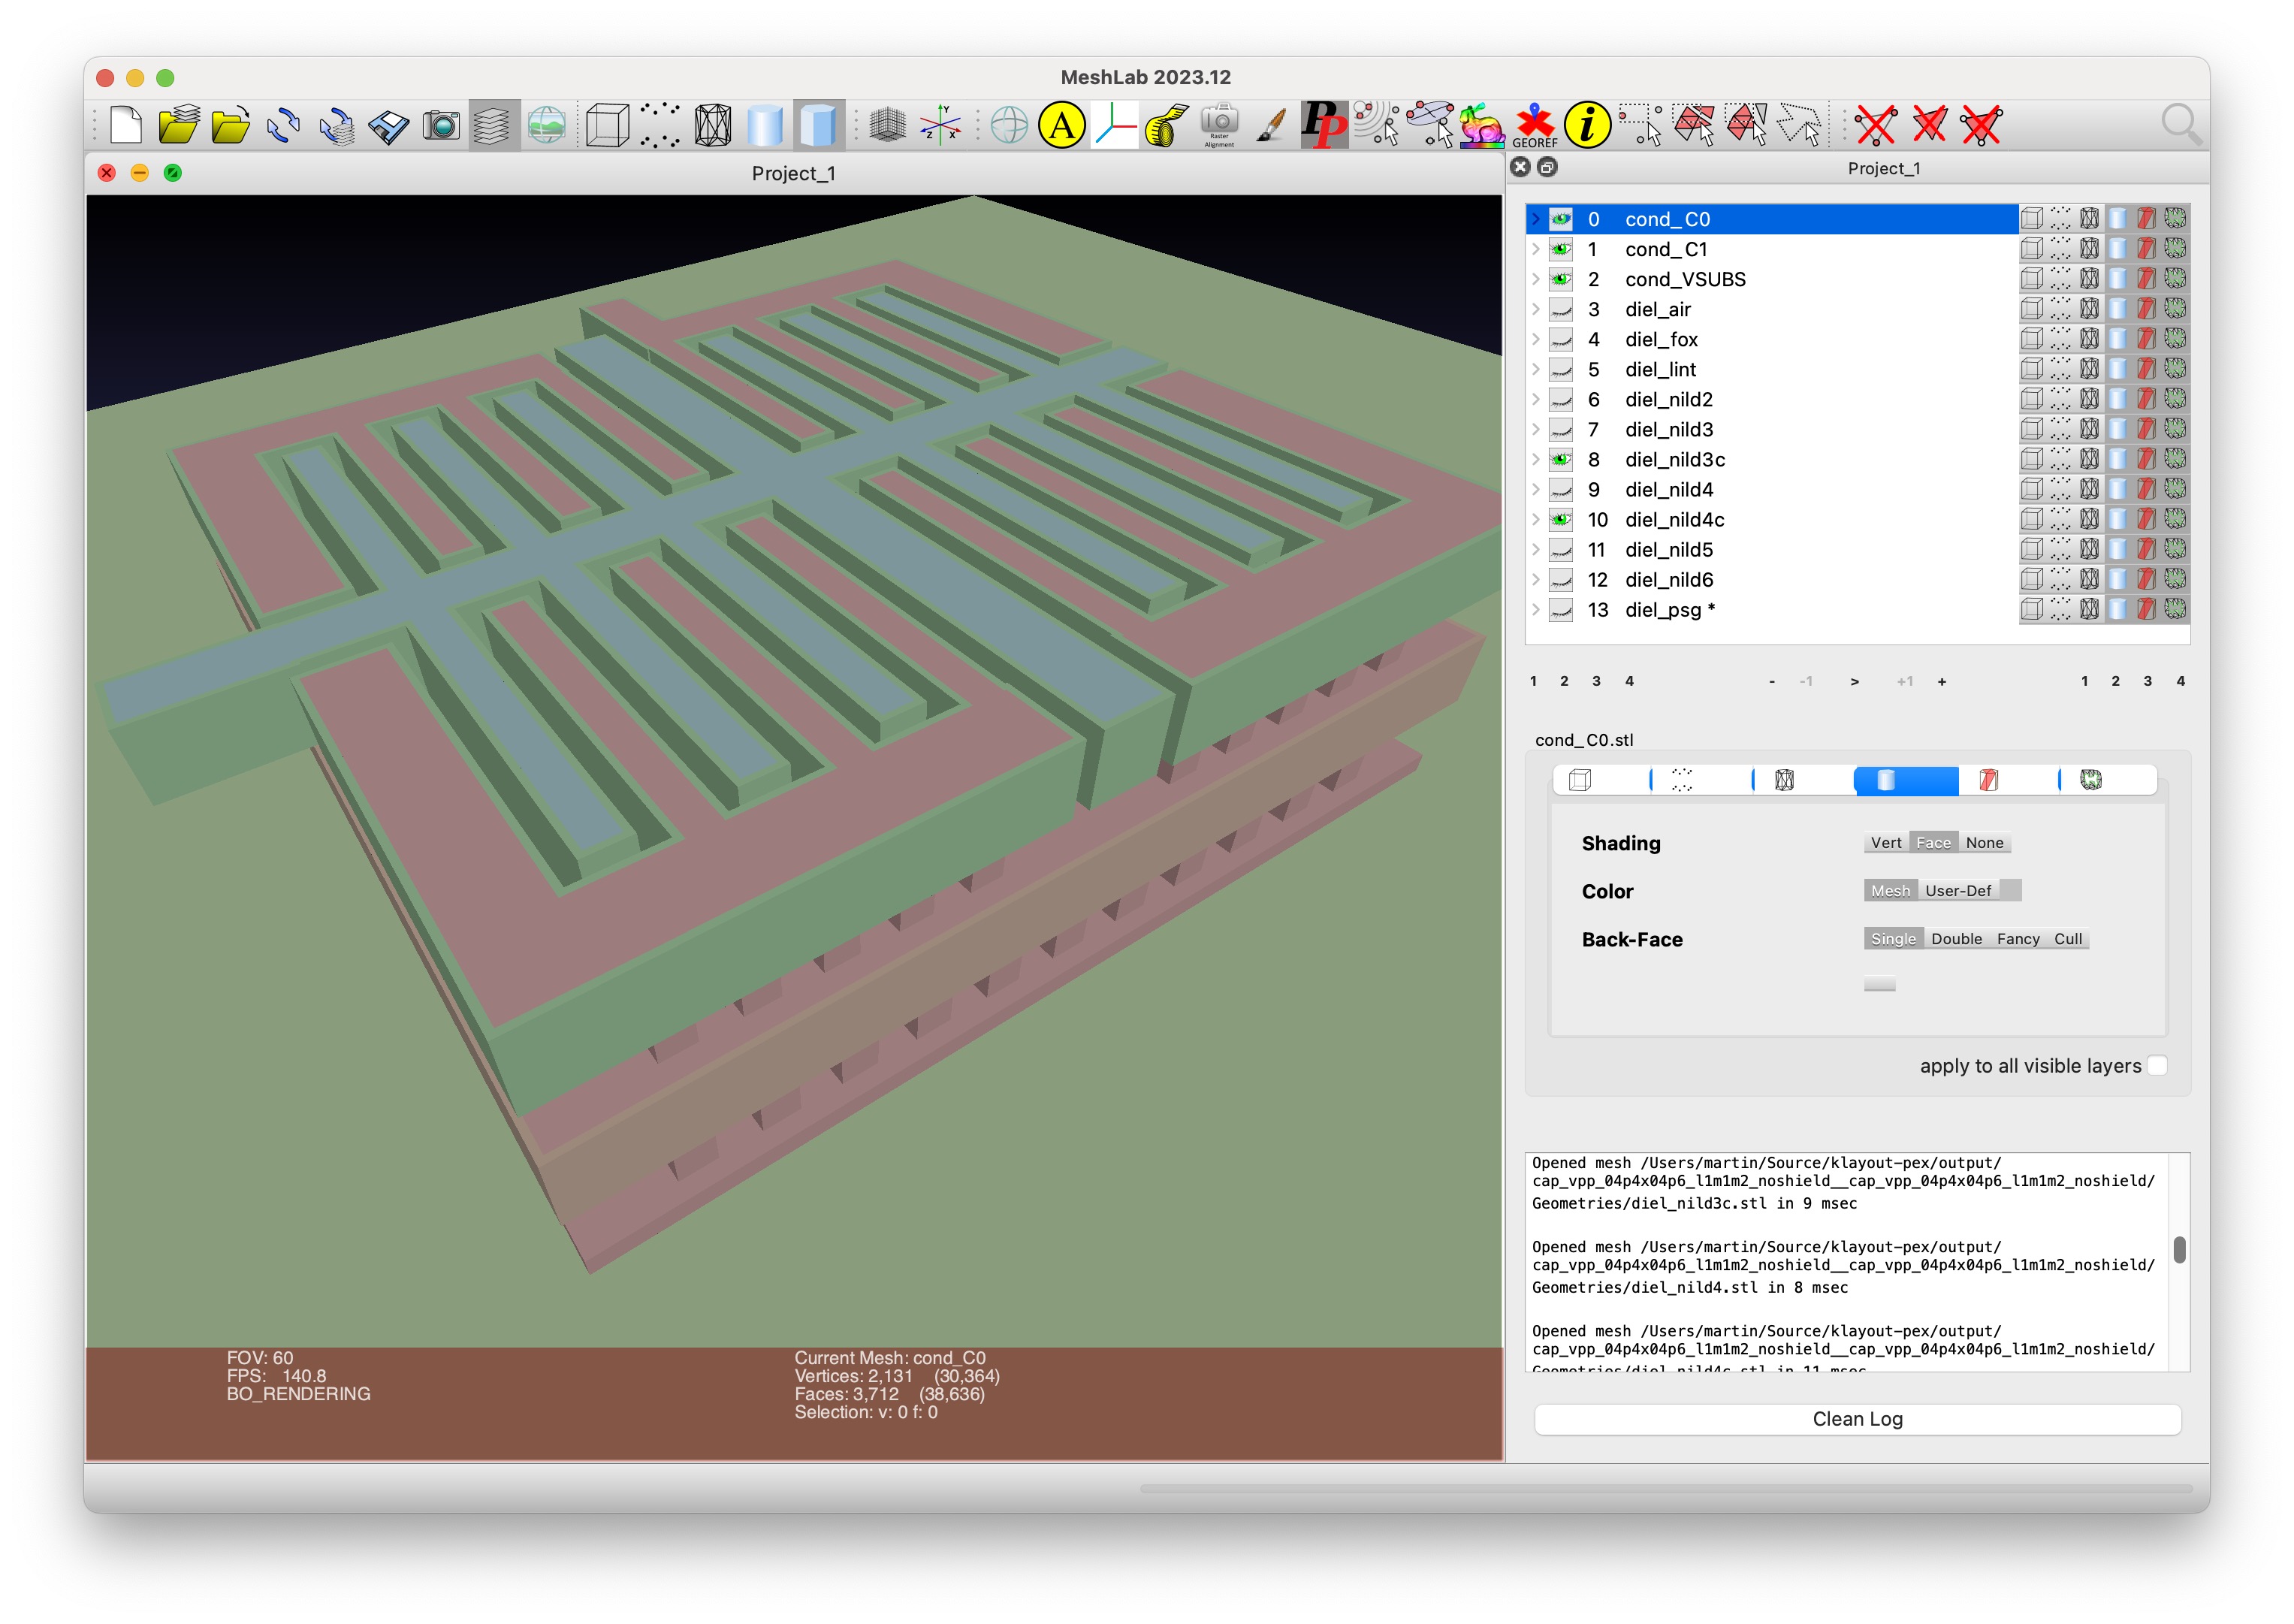Set back-face mode to Cull

pyautogui.click(x=2068, y=938)
